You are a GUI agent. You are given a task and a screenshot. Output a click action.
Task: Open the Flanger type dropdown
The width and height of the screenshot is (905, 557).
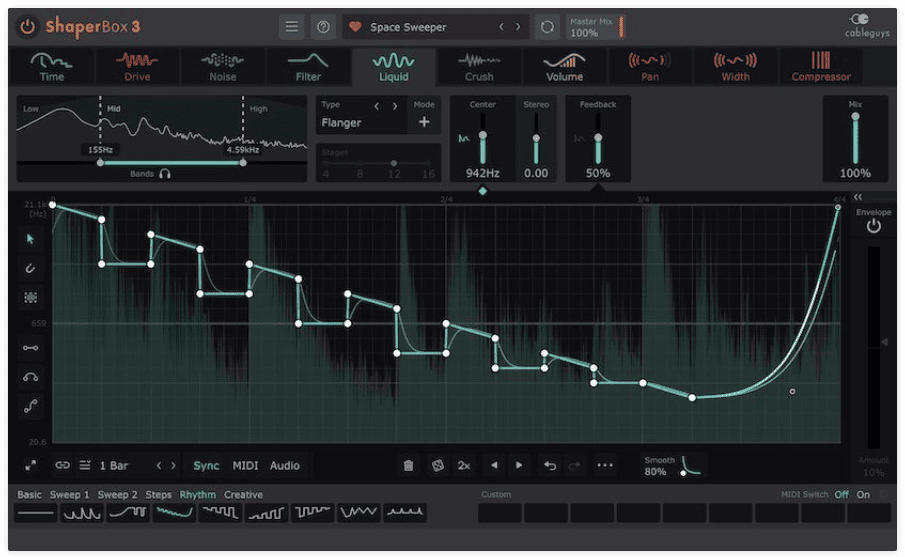[x=342, y=122]
